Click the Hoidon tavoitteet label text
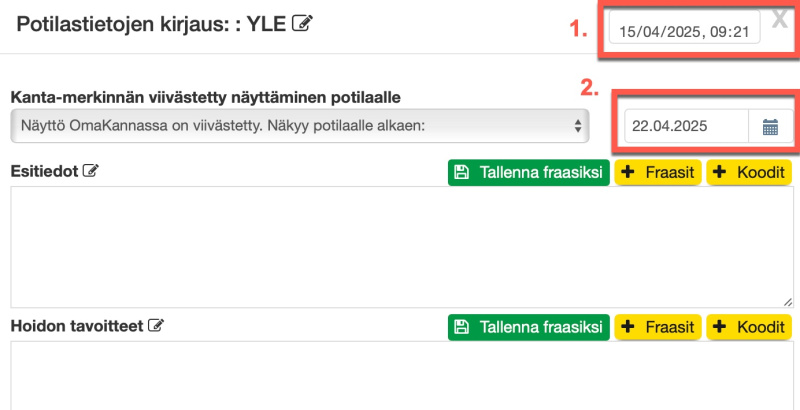Screen dimensions: 800x410 tap(76, 326)
